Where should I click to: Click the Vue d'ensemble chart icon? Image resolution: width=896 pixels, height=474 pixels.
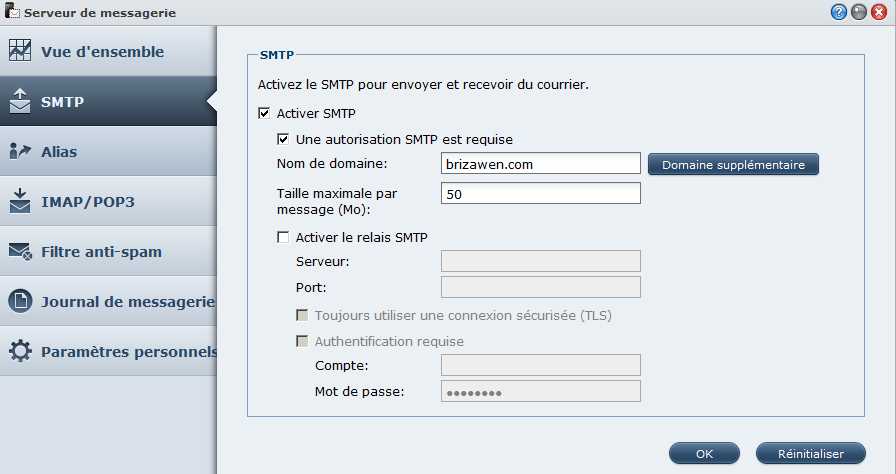(x=20, y=51)
